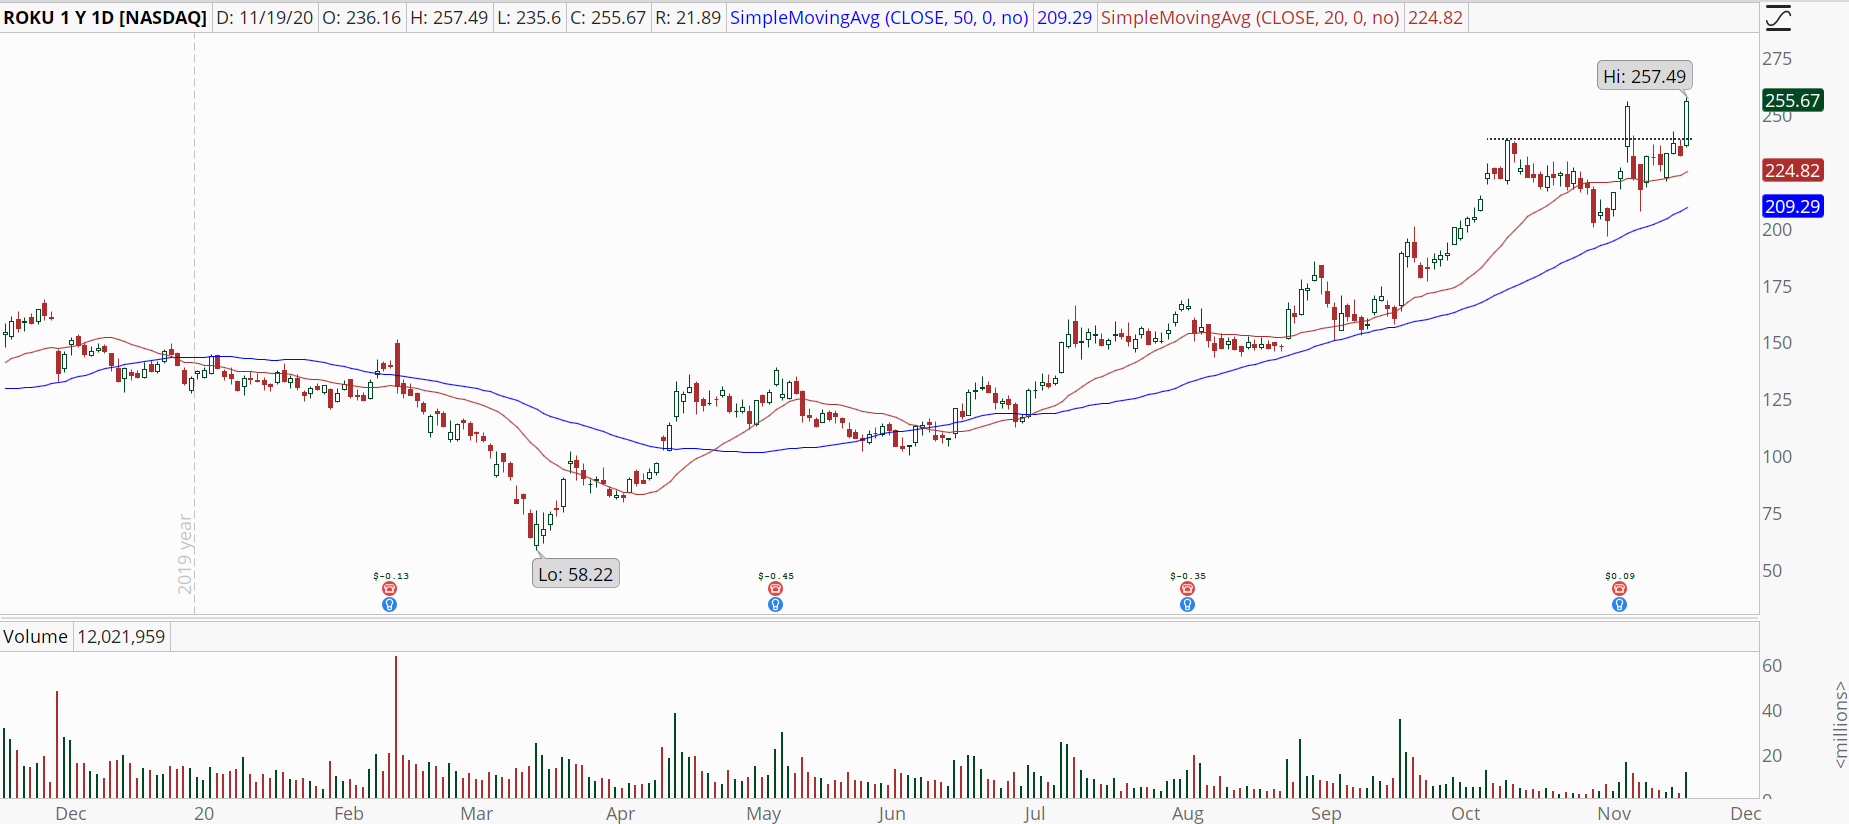Viewport: 1849px width, 824px height.
Task: Click the 75 level on the price axis
Action: point(1772,514)
